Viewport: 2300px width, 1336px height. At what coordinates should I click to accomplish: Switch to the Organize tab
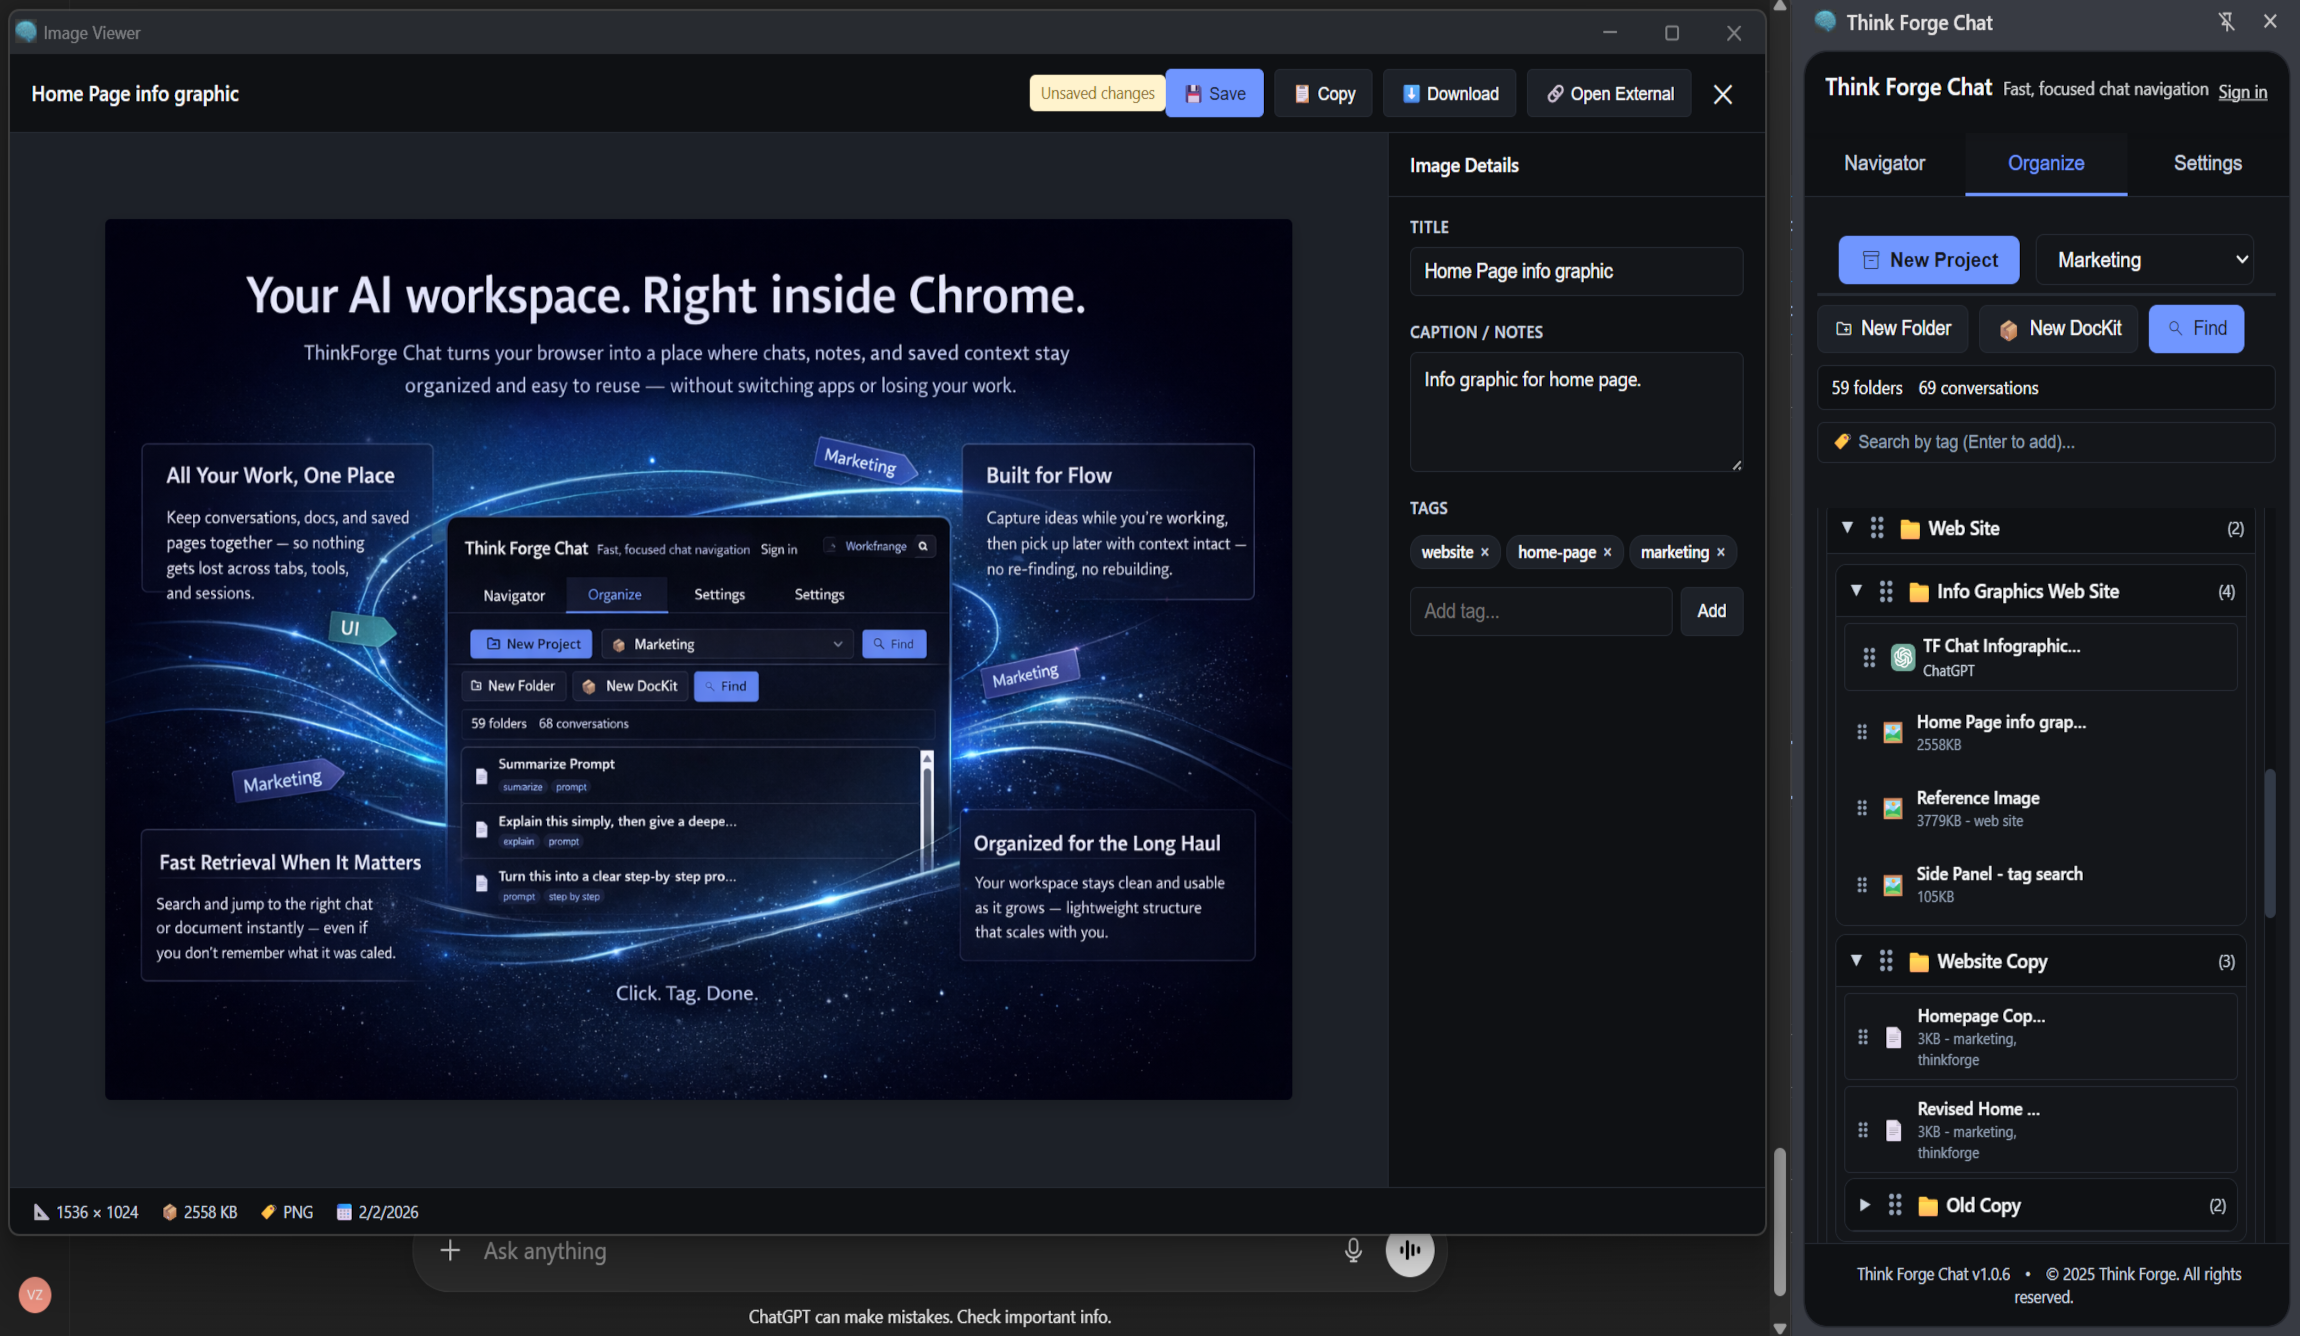click(2046, 163)
